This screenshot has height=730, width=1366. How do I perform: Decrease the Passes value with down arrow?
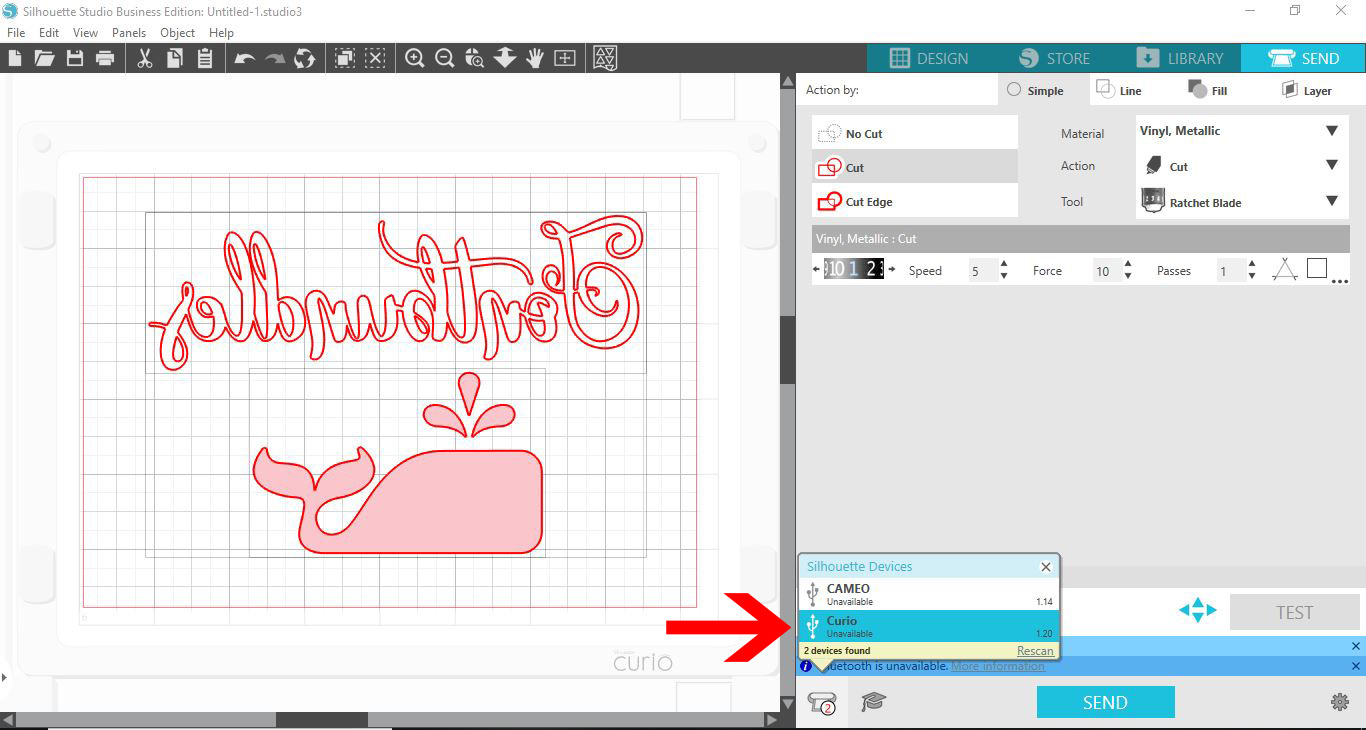tap(1252, 276)
